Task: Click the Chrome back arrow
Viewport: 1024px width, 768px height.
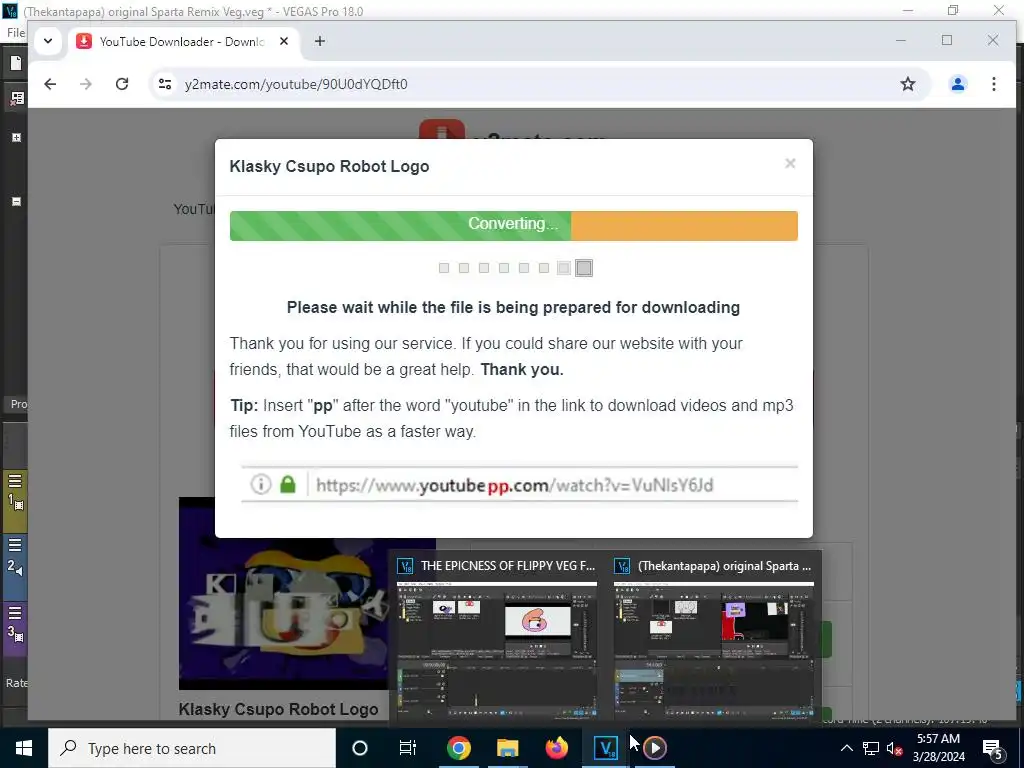Action: tap(50, 84)
